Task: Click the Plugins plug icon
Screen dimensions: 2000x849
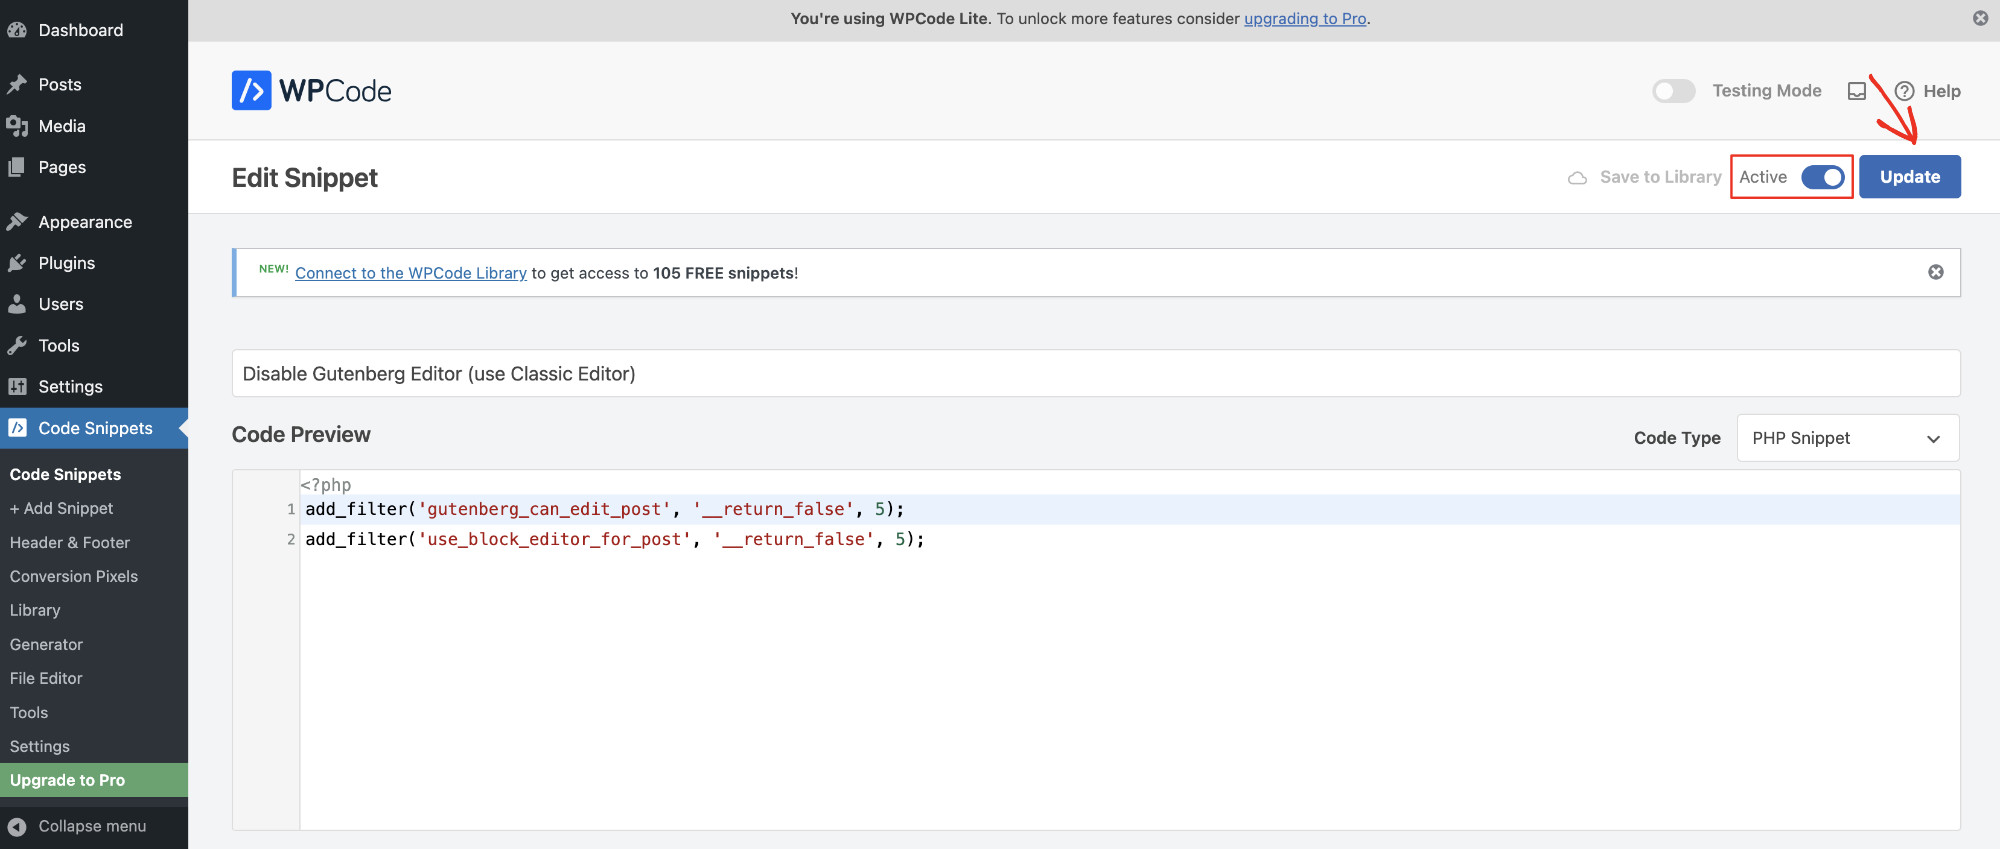Action: (17, 263)
